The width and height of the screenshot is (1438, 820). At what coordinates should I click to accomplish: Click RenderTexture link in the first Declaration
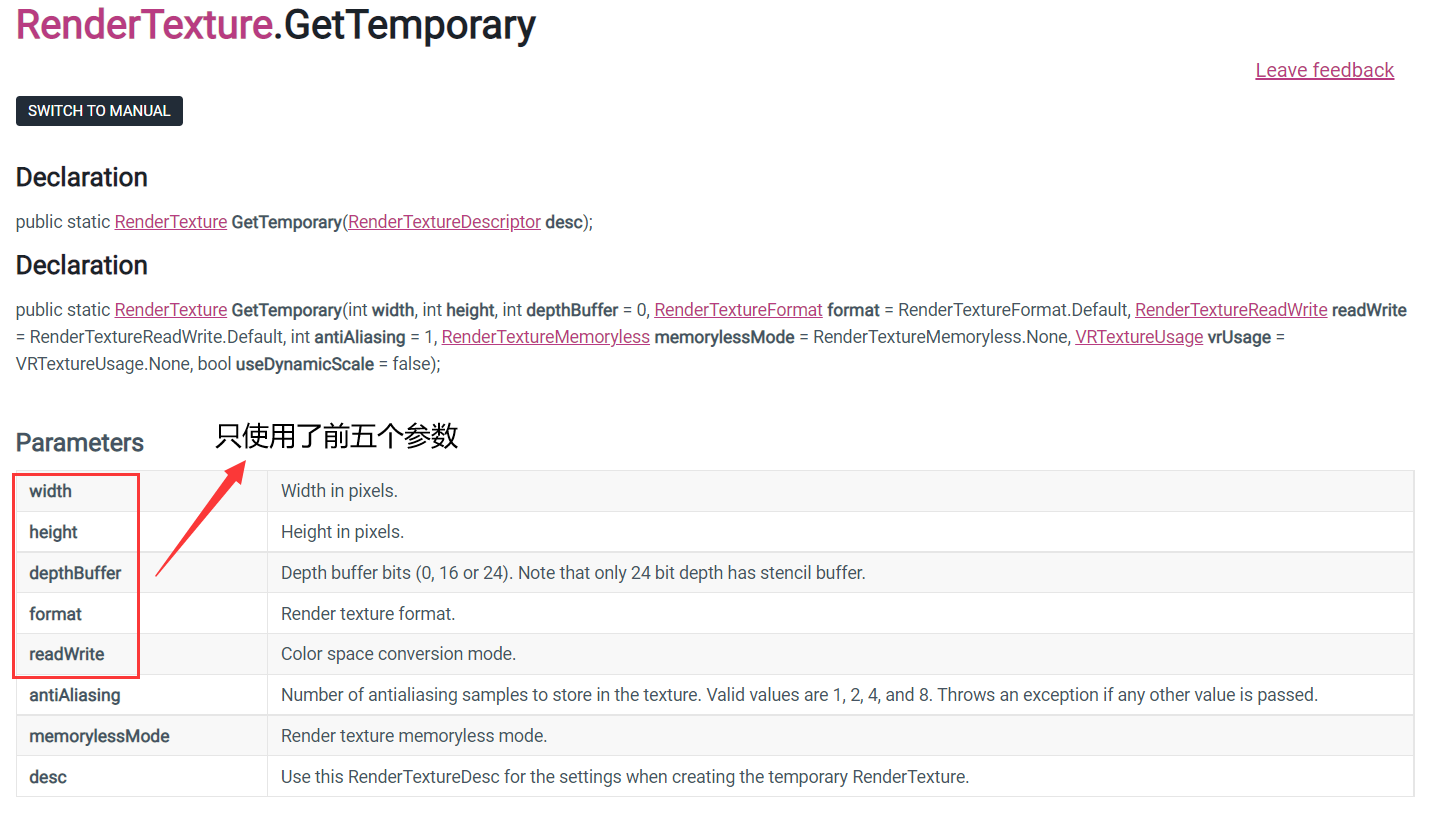[170, 221]
